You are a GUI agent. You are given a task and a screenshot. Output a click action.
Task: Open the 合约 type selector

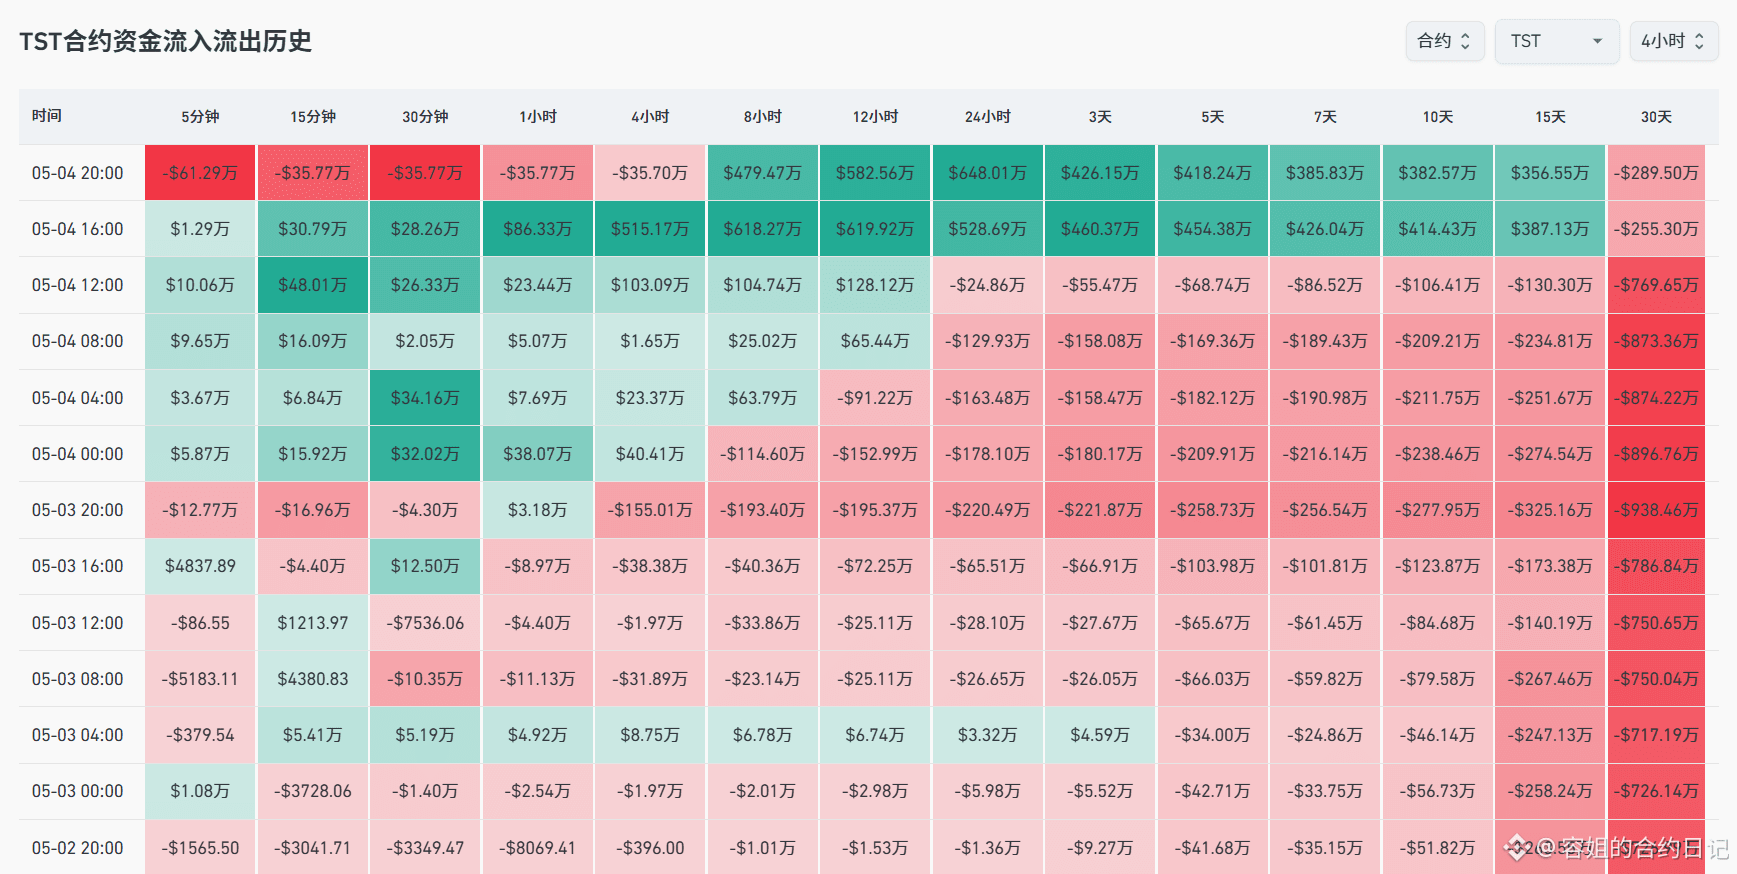point(1444,41)
